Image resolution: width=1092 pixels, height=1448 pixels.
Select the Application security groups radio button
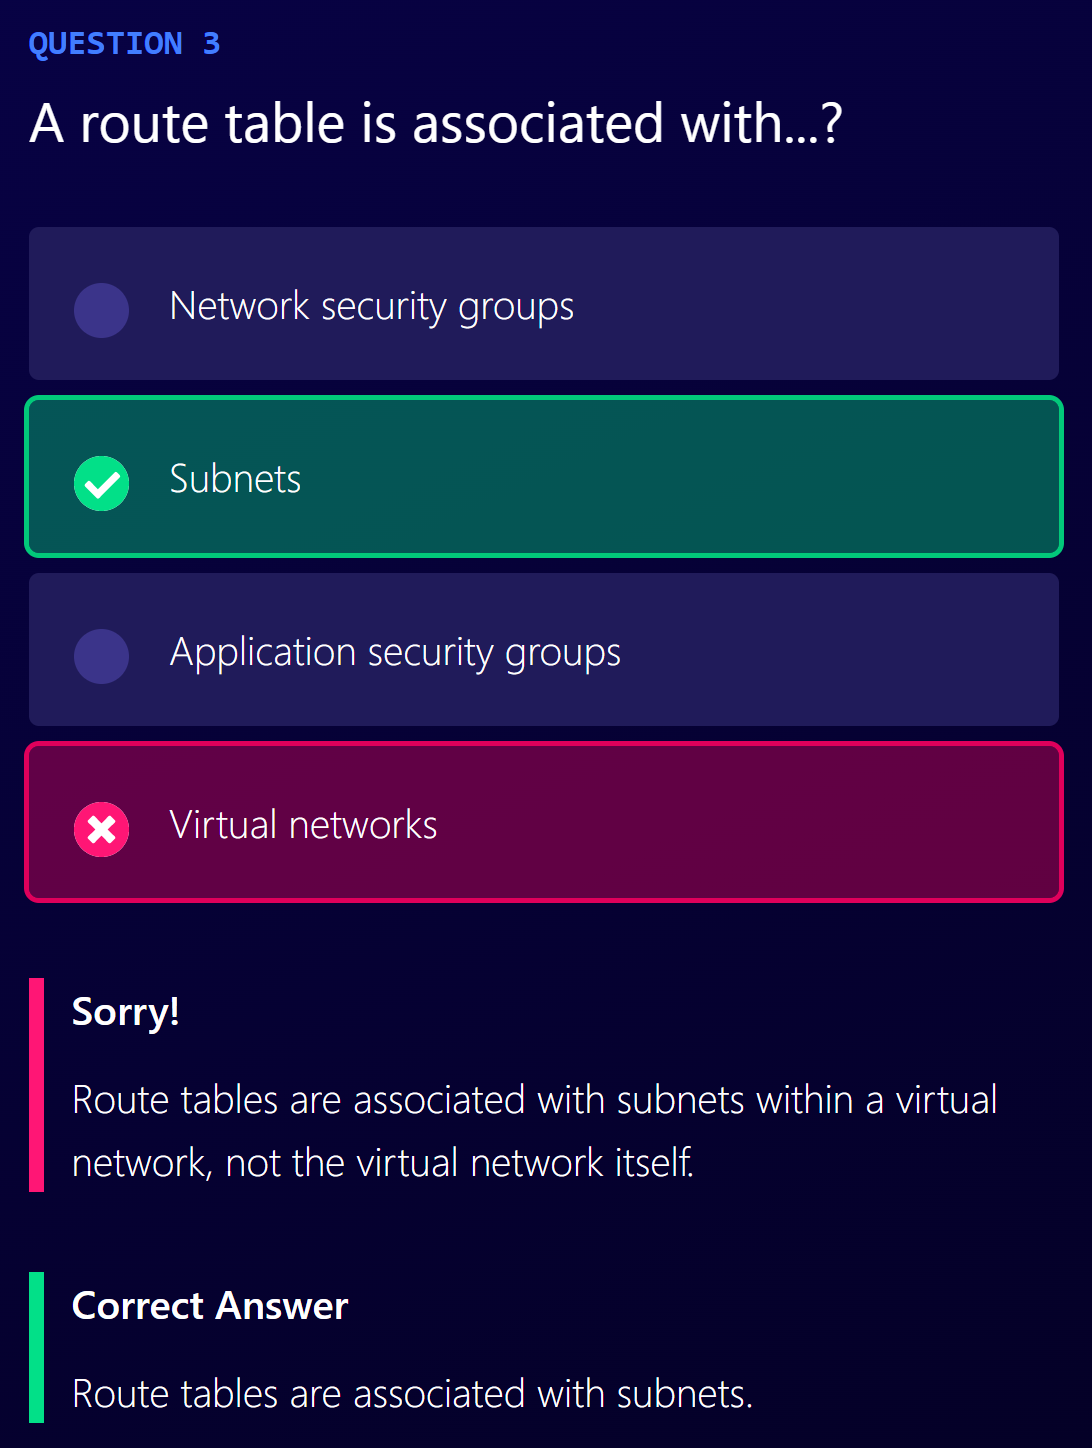pos(101,656)
